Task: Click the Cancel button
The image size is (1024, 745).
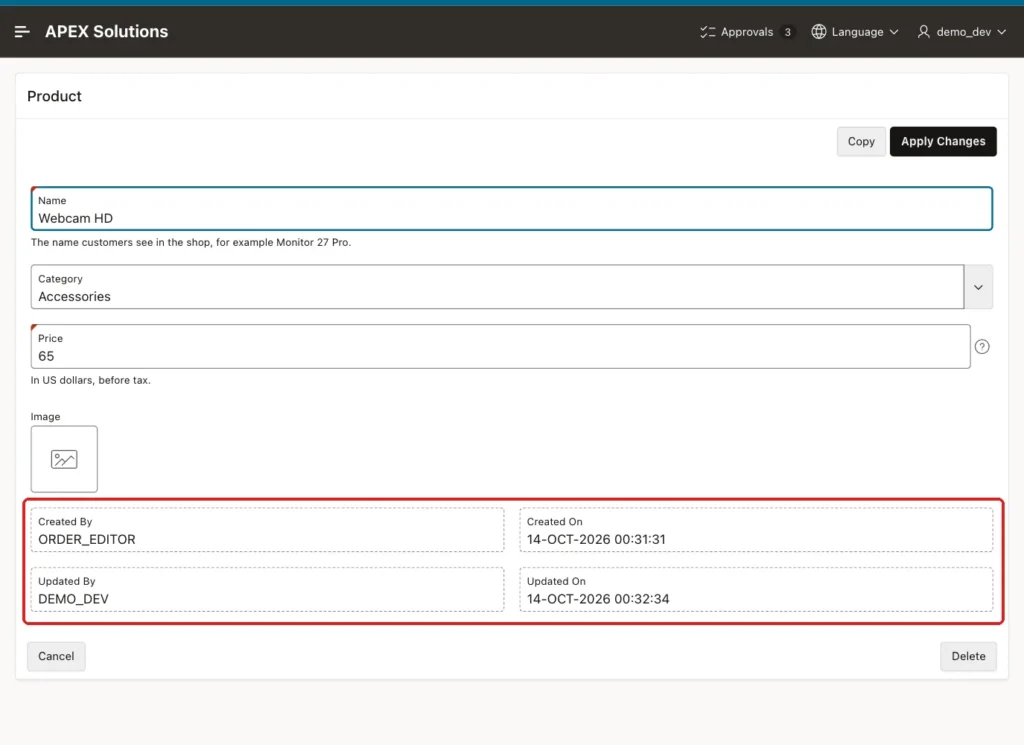Action: [x=56, y=656]
